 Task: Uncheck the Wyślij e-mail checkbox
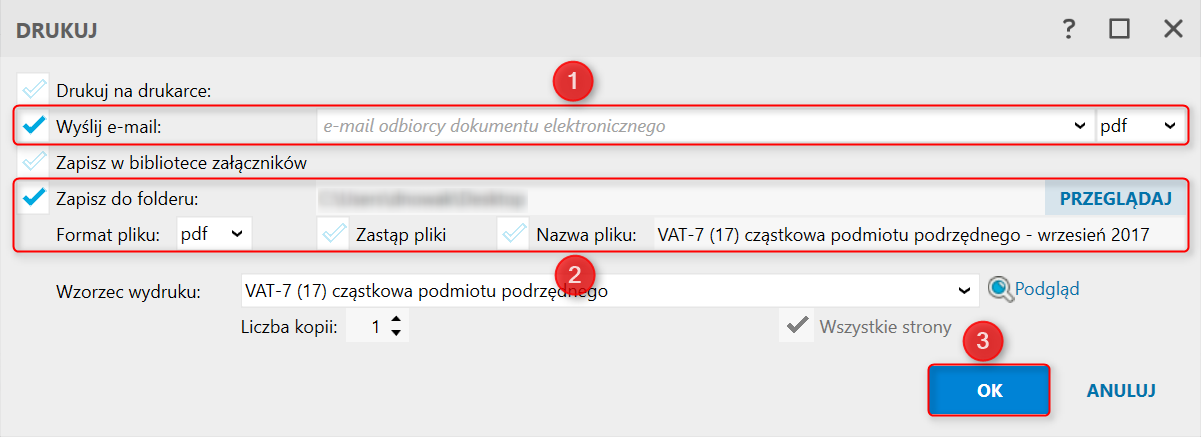tap(34, 126)
